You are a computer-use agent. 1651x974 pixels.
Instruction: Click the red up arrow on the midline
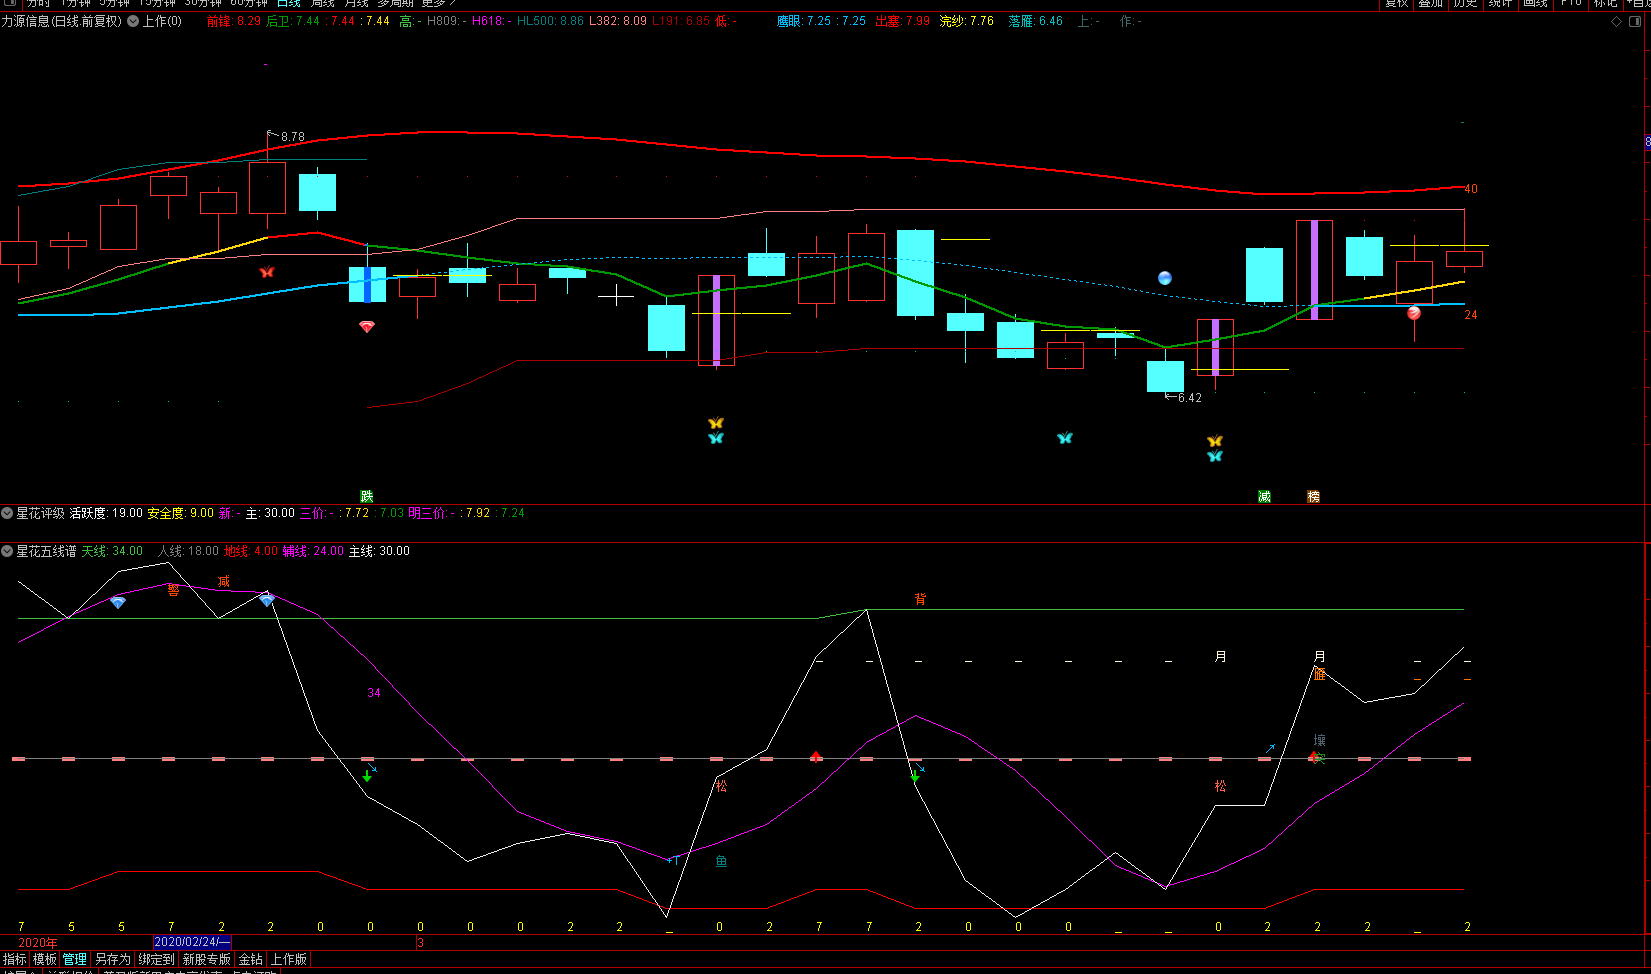[816, 756]
